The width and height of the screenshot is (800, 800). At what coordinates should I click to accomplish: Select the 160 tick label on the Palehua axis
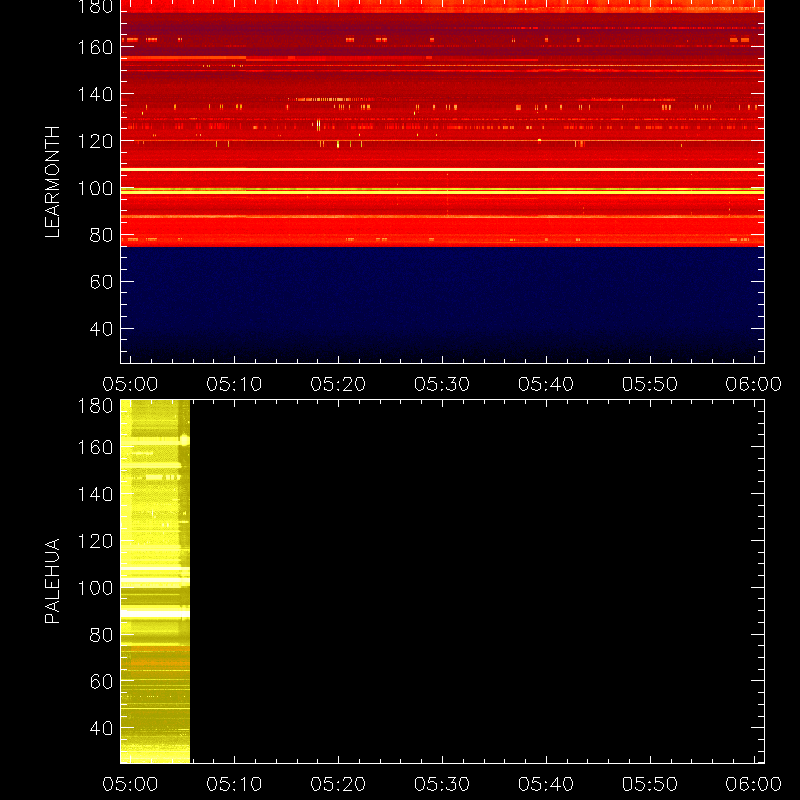[x=95, y=447]
